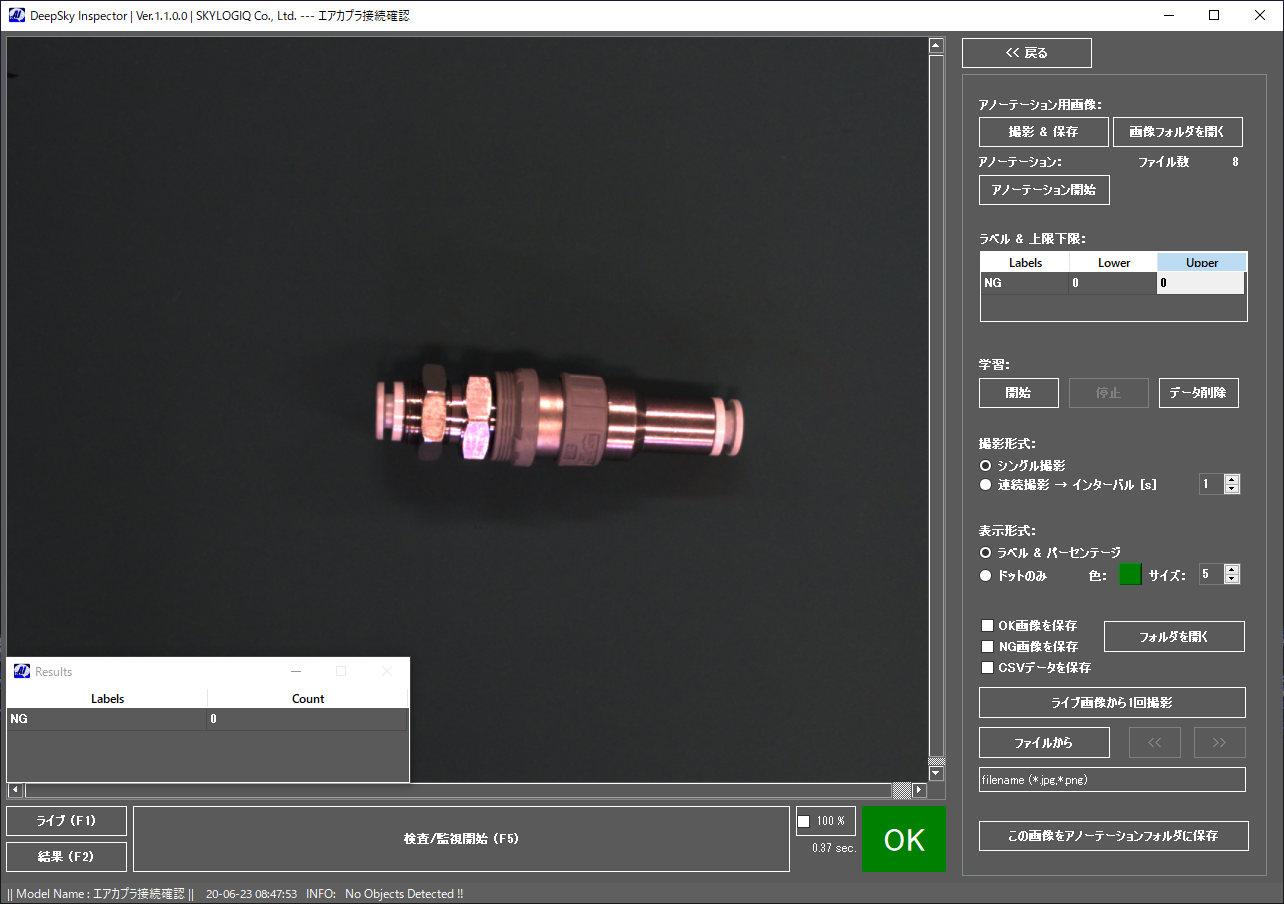The height and width of the screenshot is (904, 1284).
Task: Select the 連続撮影 interval radio option
Action: click(x=986, y=485)
